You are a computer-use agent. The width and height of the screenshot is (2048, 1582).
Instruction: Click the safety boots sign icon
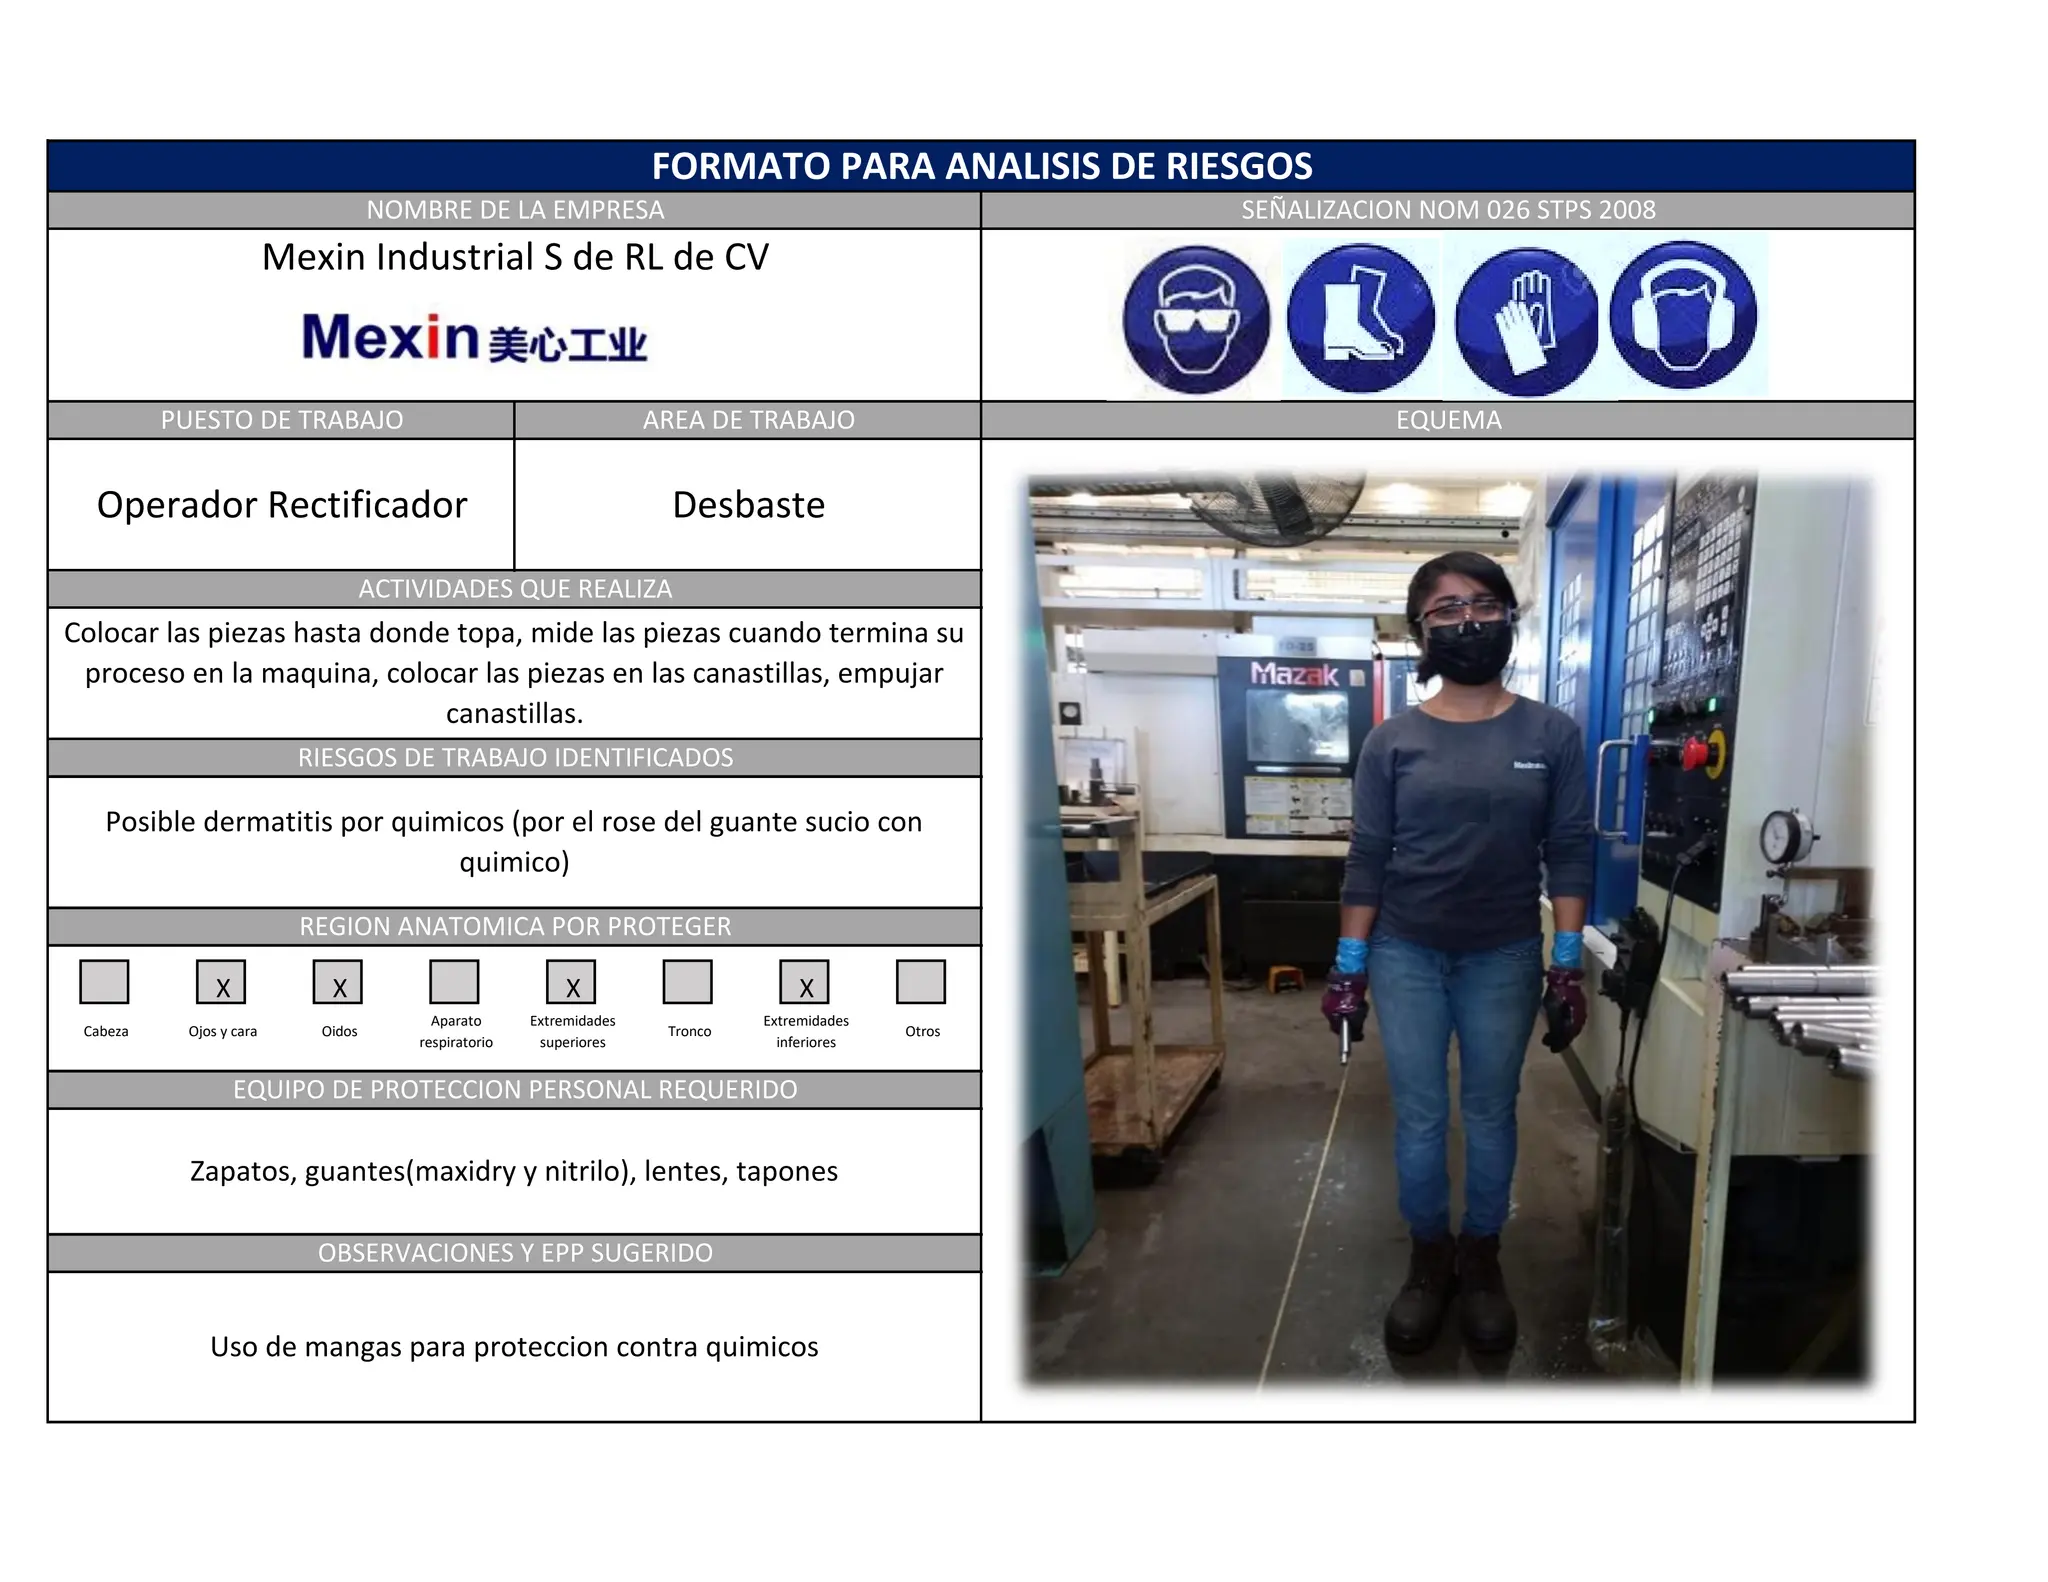[x=1360, y=319]
